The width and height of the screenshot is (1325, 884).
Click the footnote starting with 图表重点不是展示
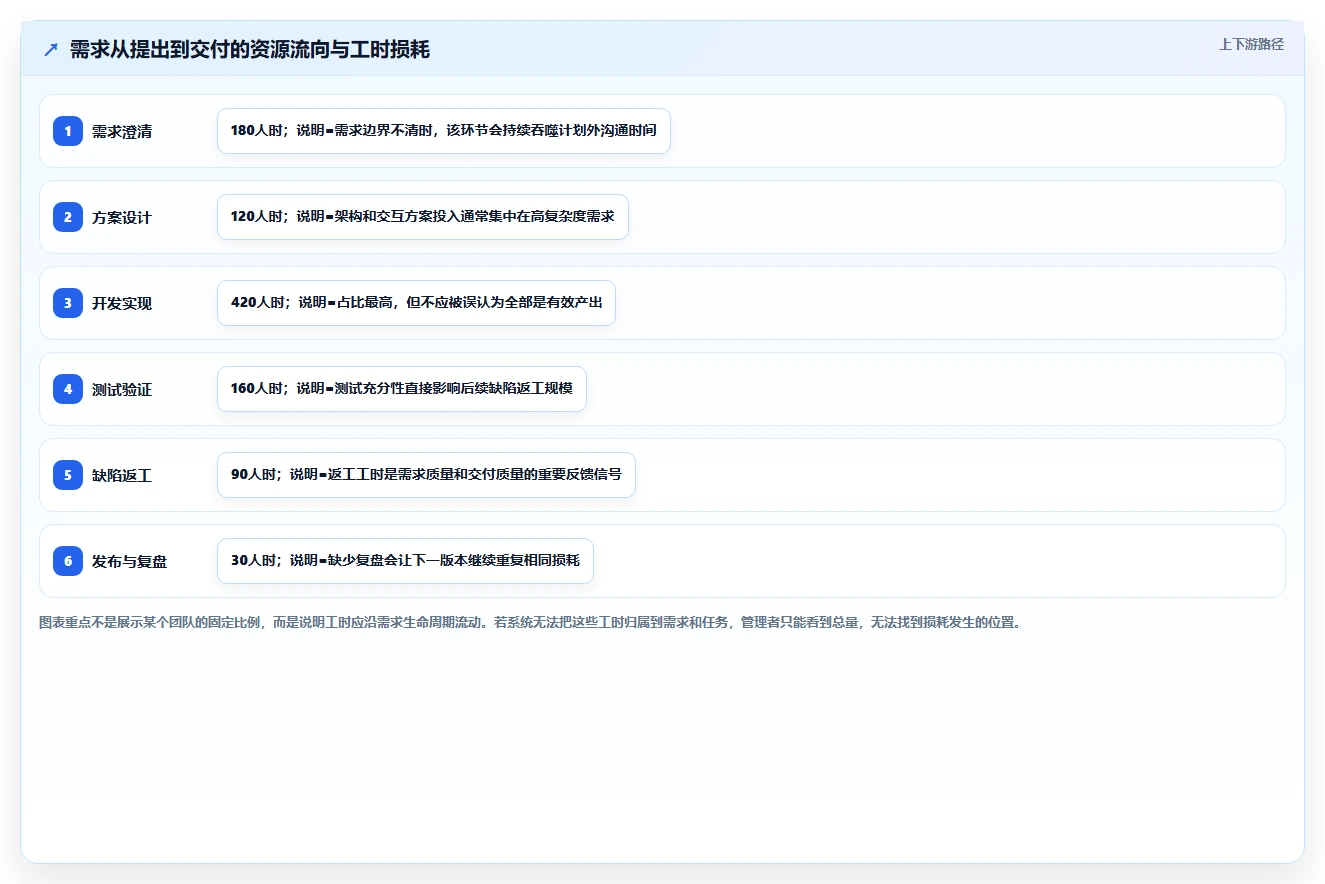pos(530,622)
